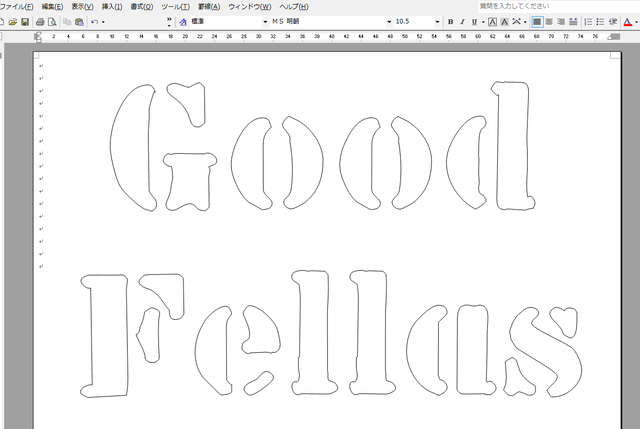This screenshot has height=429, width=640.
Task: Apply the character border icon (boxed A)
Action: pyautogui.click(x=493, y=22)
